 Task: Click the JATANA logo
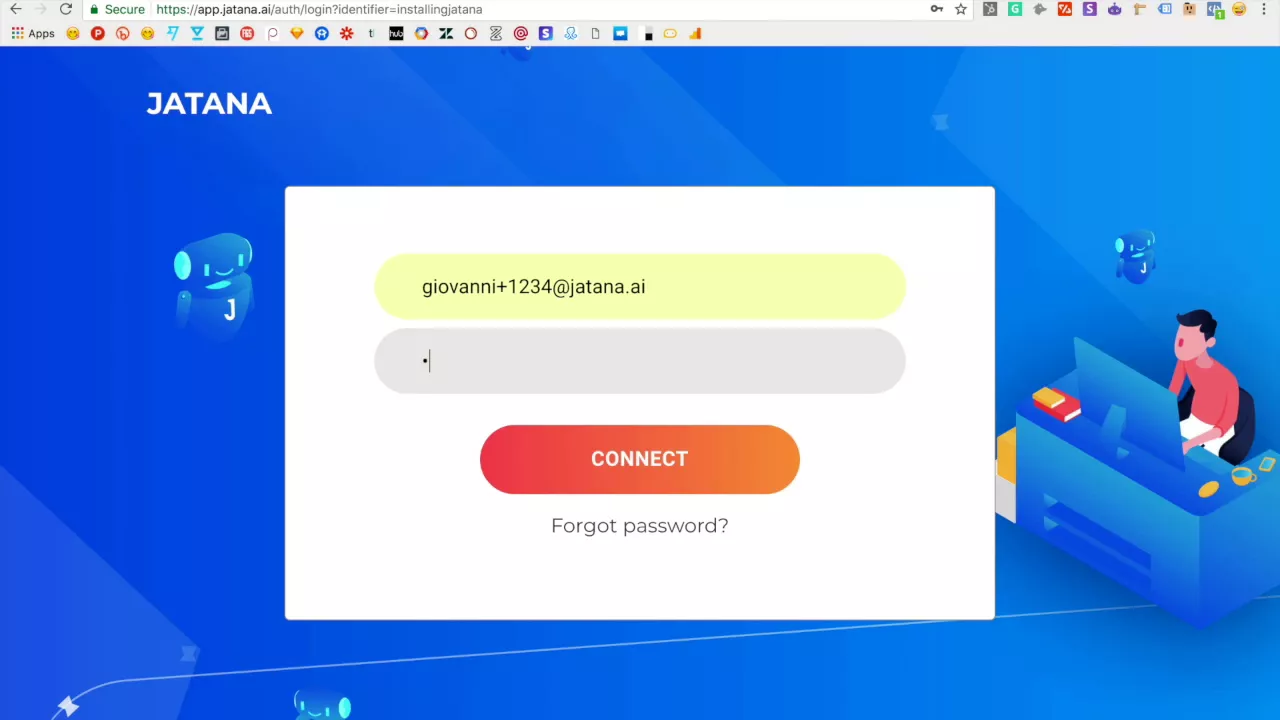209,104
